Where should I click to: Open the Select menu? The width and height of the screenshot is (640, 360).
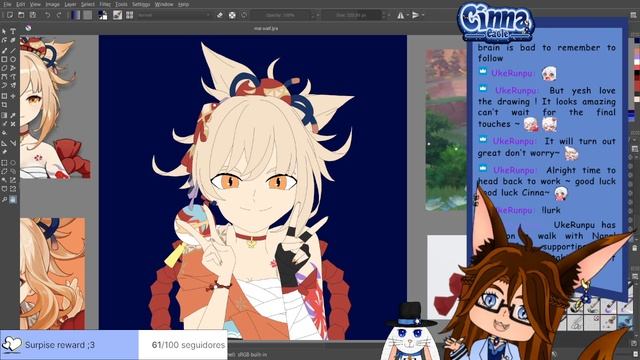[87, 4]
